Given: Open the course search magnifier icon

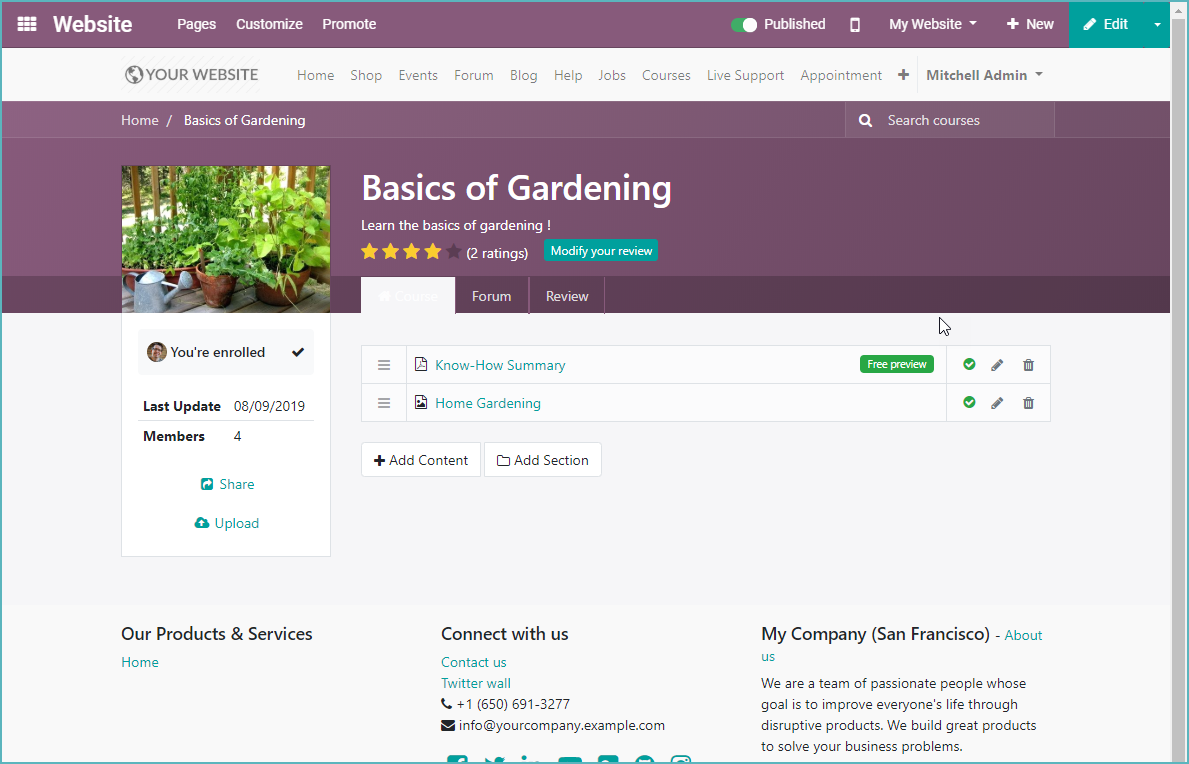Looking at the screenshot, I should [x=865, y=119].
